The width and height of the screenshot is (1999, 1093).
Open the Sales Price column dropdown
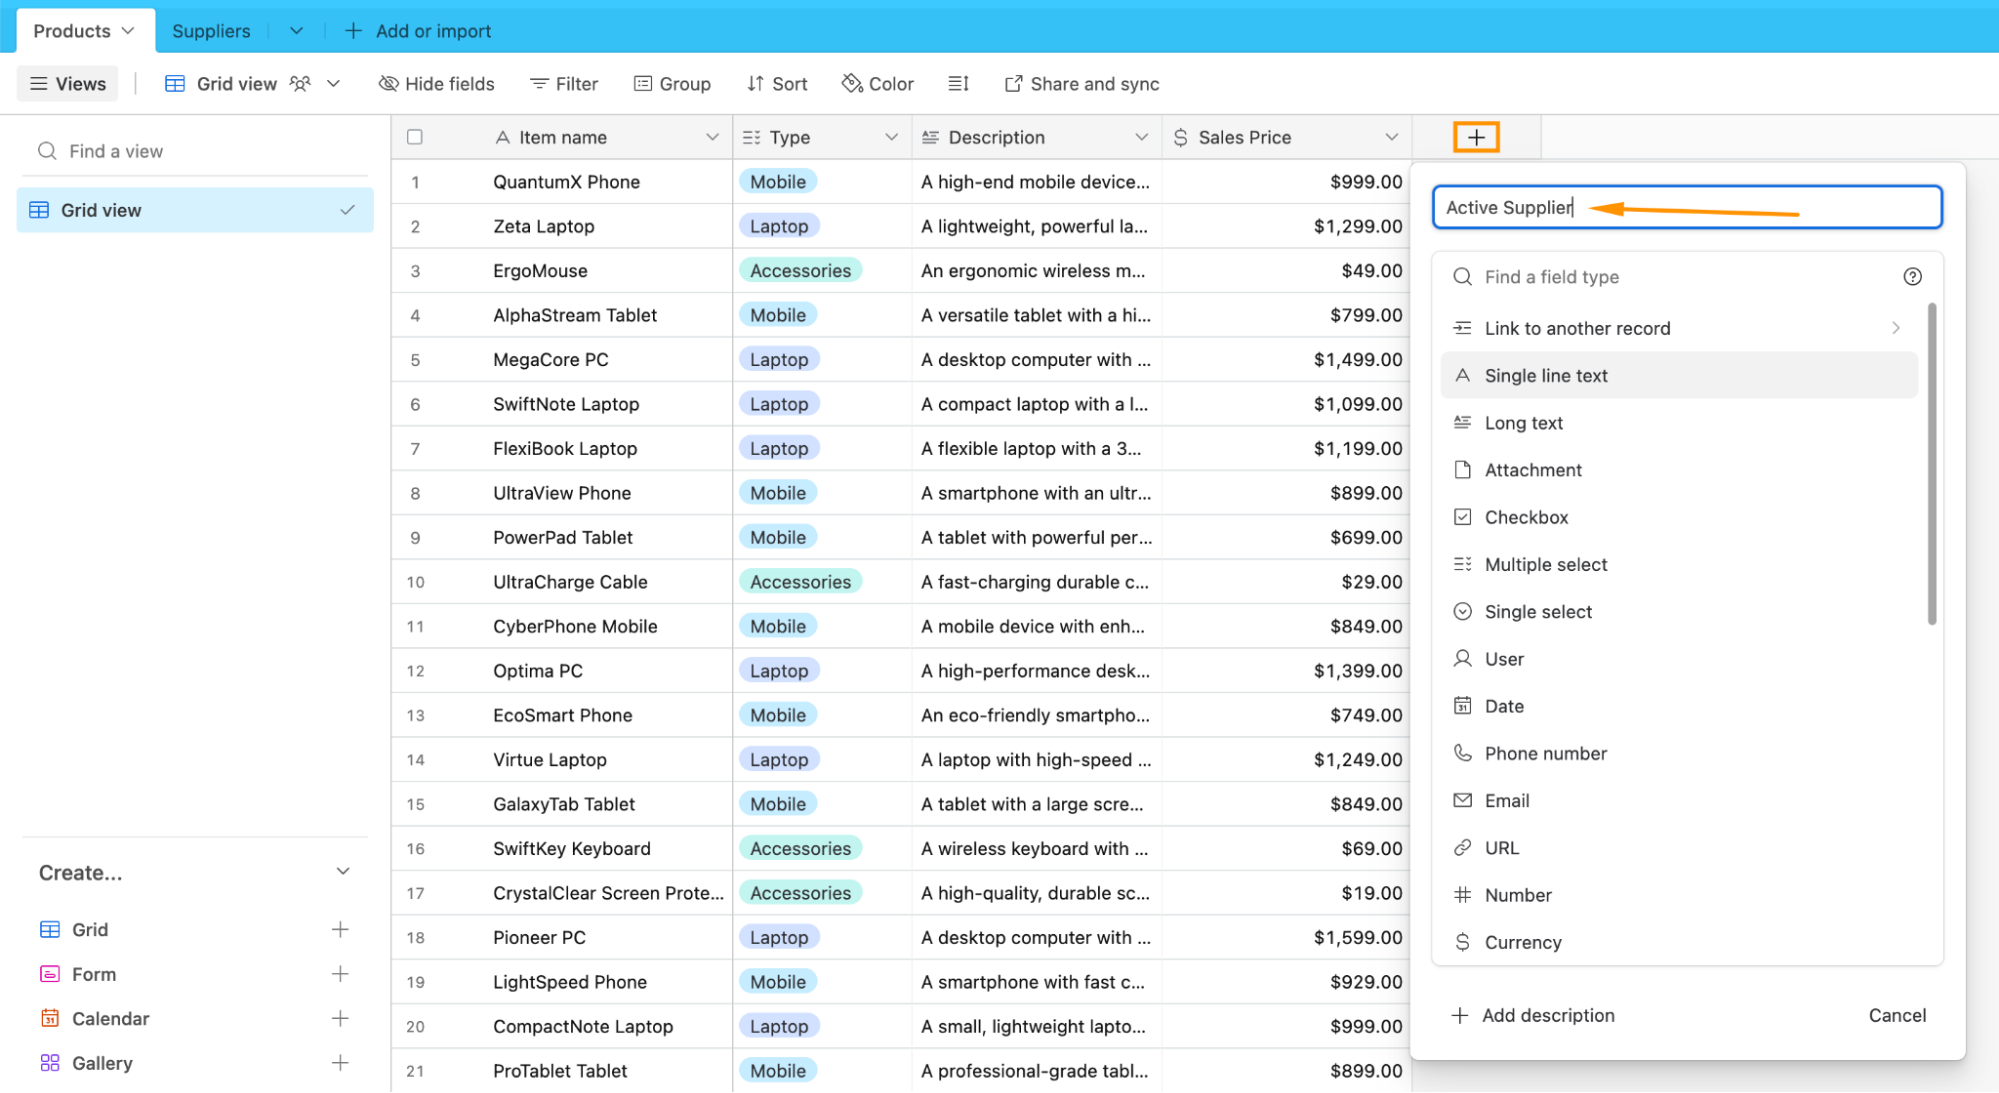point(1391,137)
